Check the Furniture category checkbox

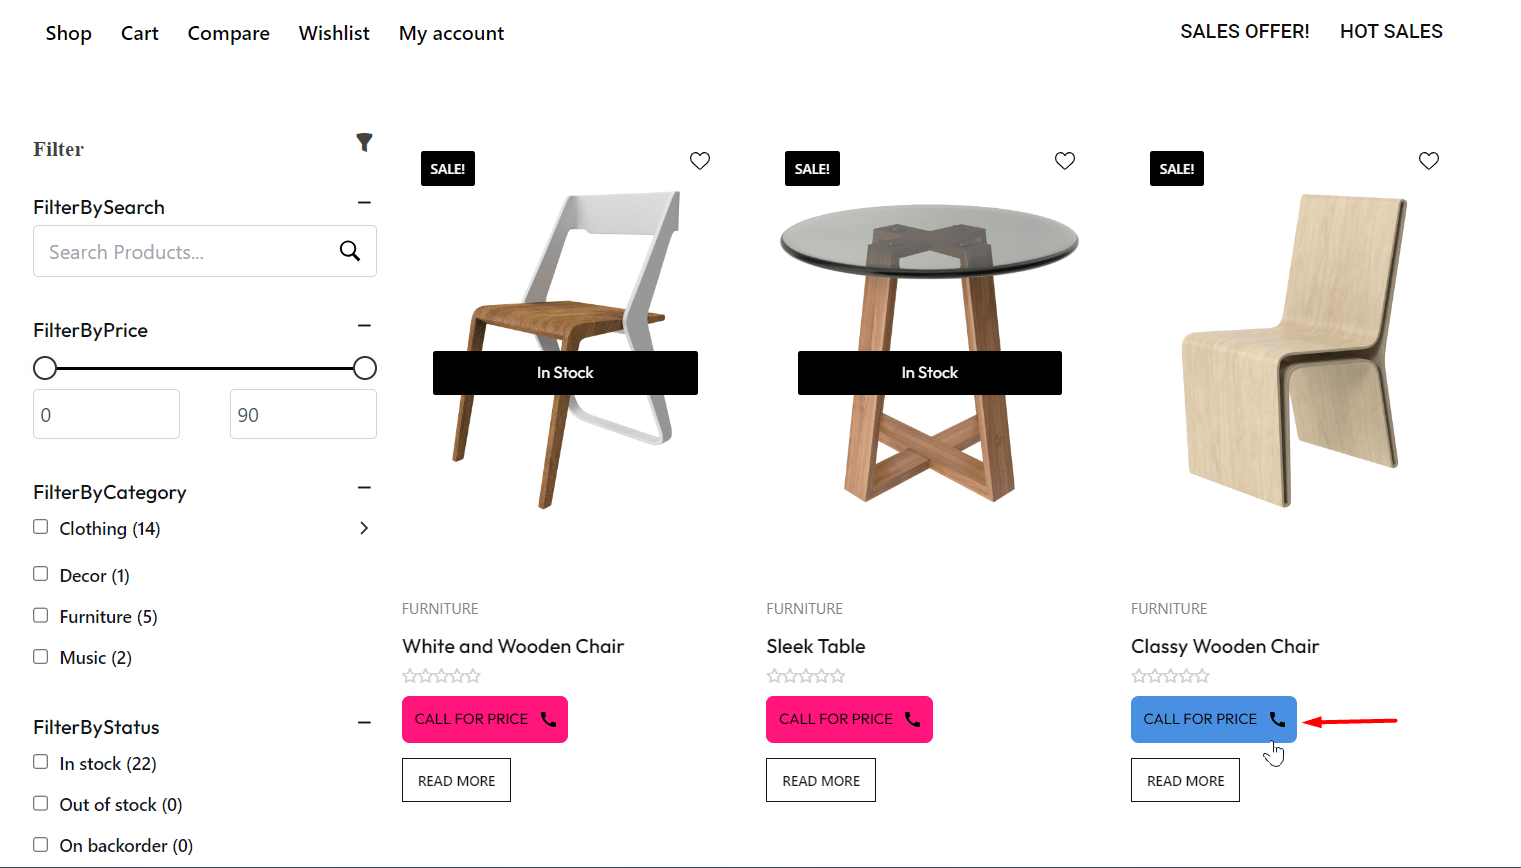(40, 615)
